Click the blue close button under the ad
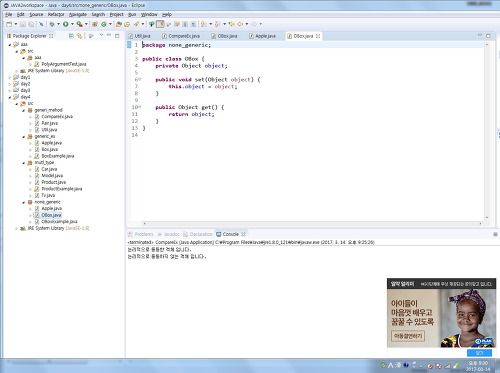500x373 pixels. click(x=479, y=352)
